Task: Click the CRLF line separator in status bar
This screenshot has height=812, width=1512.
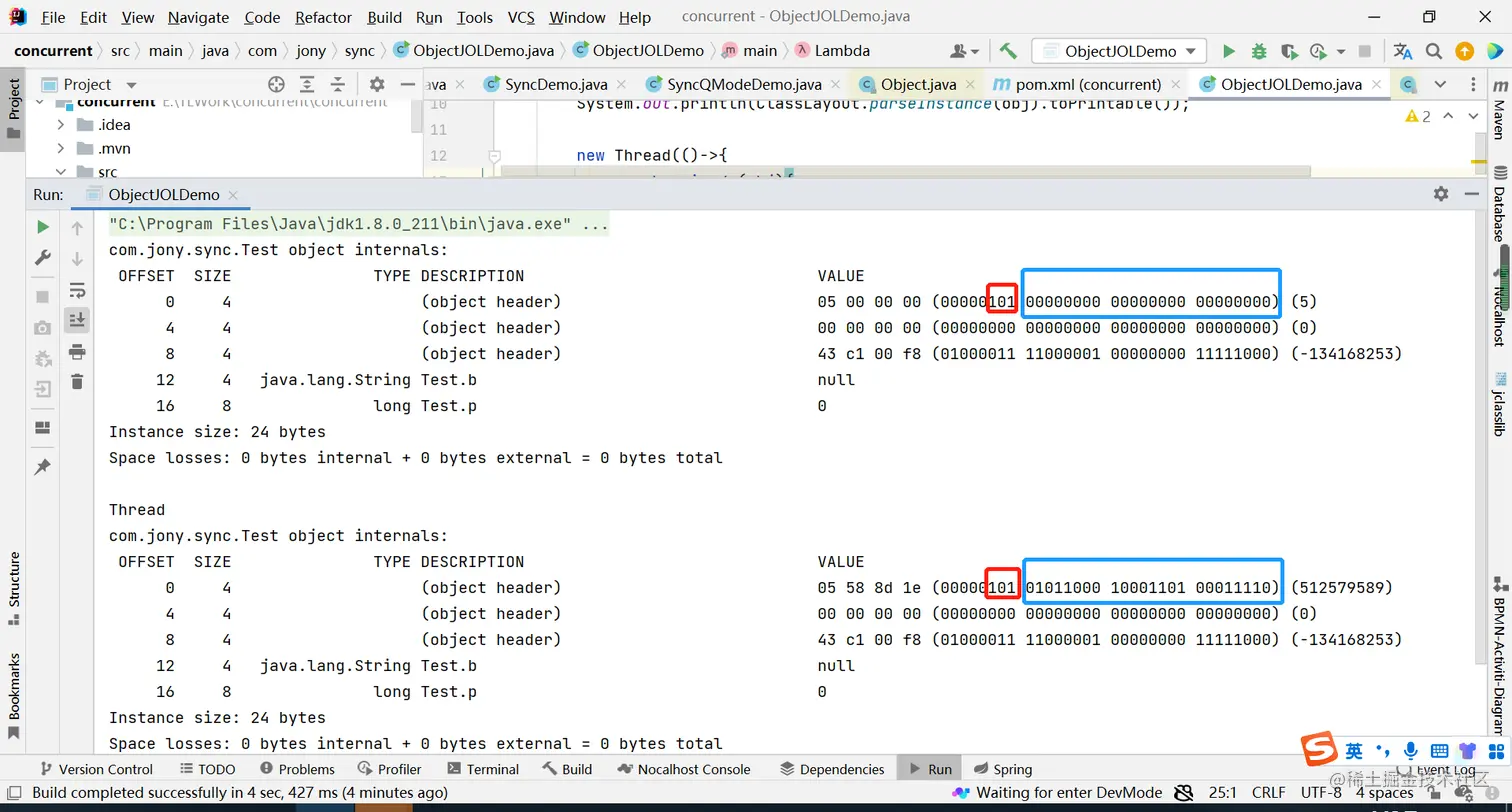Action: pos(1268,792)
